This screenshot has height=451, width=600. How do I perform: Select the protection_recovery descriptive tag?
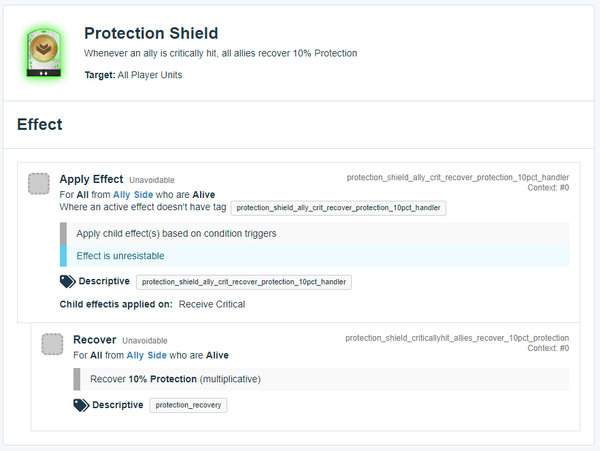point(188,405)
